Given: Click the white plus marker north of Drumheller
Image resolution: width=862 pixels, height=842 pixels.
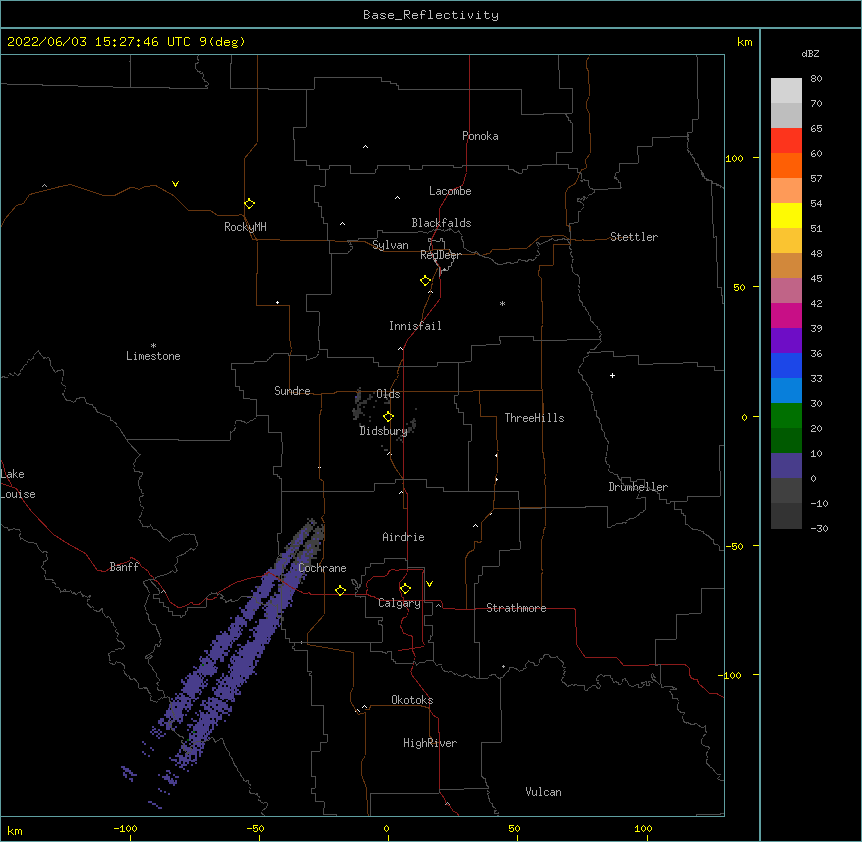Looking at the screenshot, I should point(612,375).
